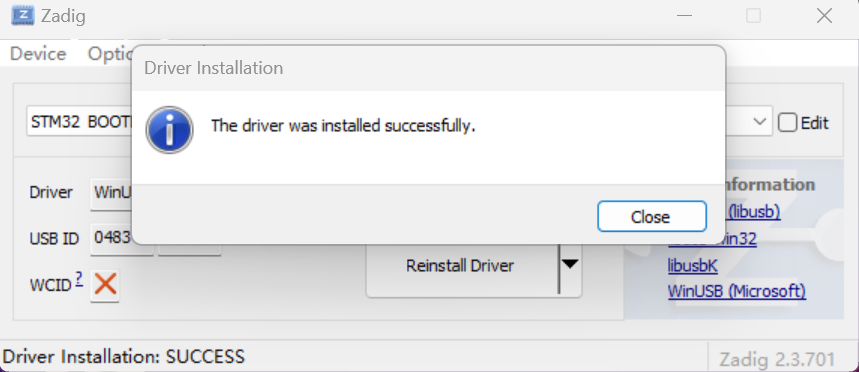Open the Options menu
Screen dimensions: 859x372
[x=110, y=54]
